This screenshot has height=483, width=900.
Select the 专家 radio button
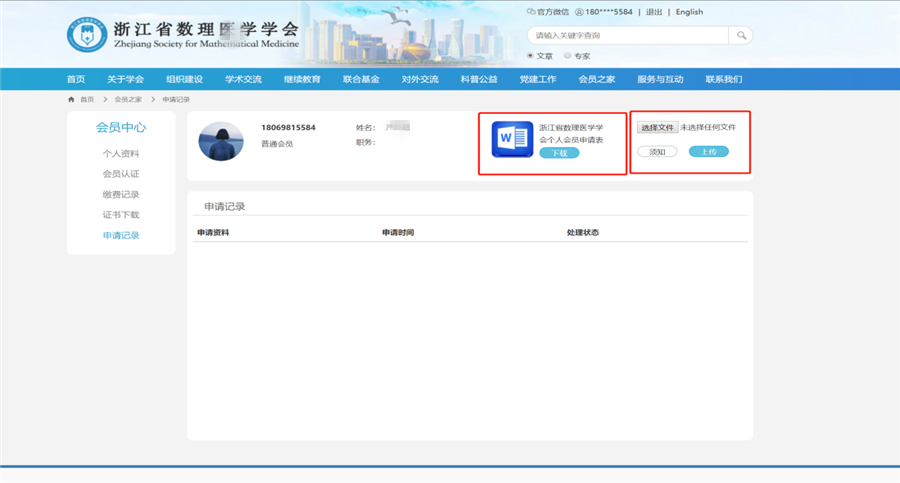pyautogui.click(x=568, y=56)
